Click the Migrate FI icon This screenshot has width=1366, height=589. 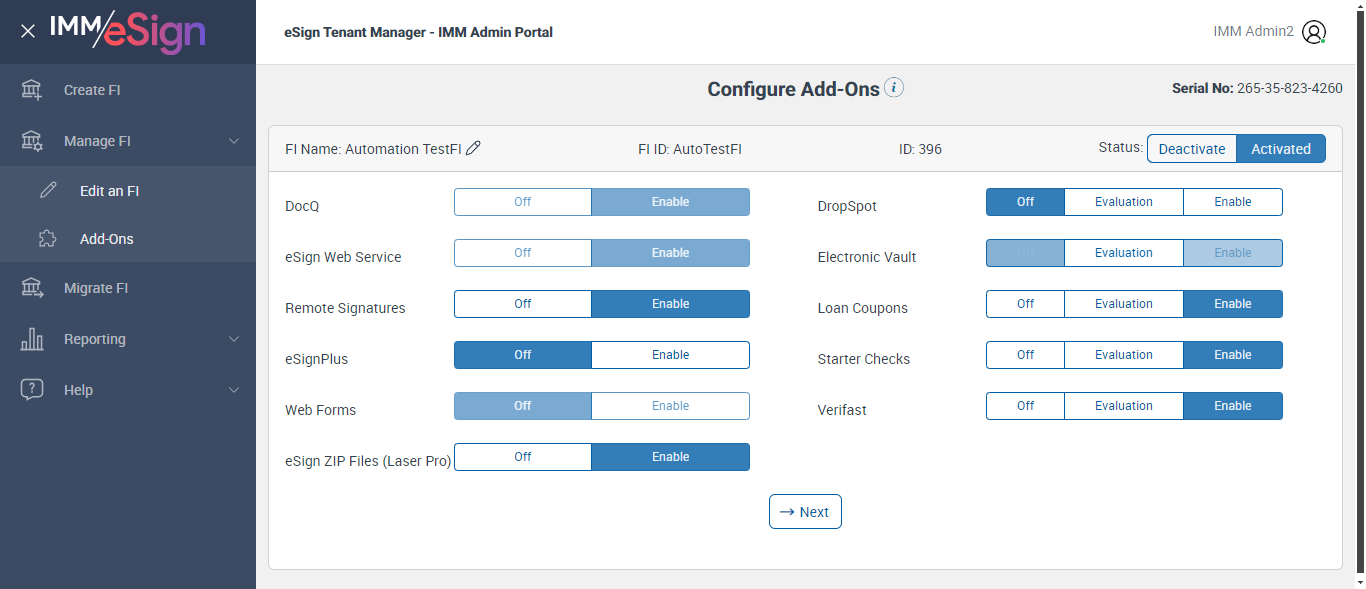[32, 288]
